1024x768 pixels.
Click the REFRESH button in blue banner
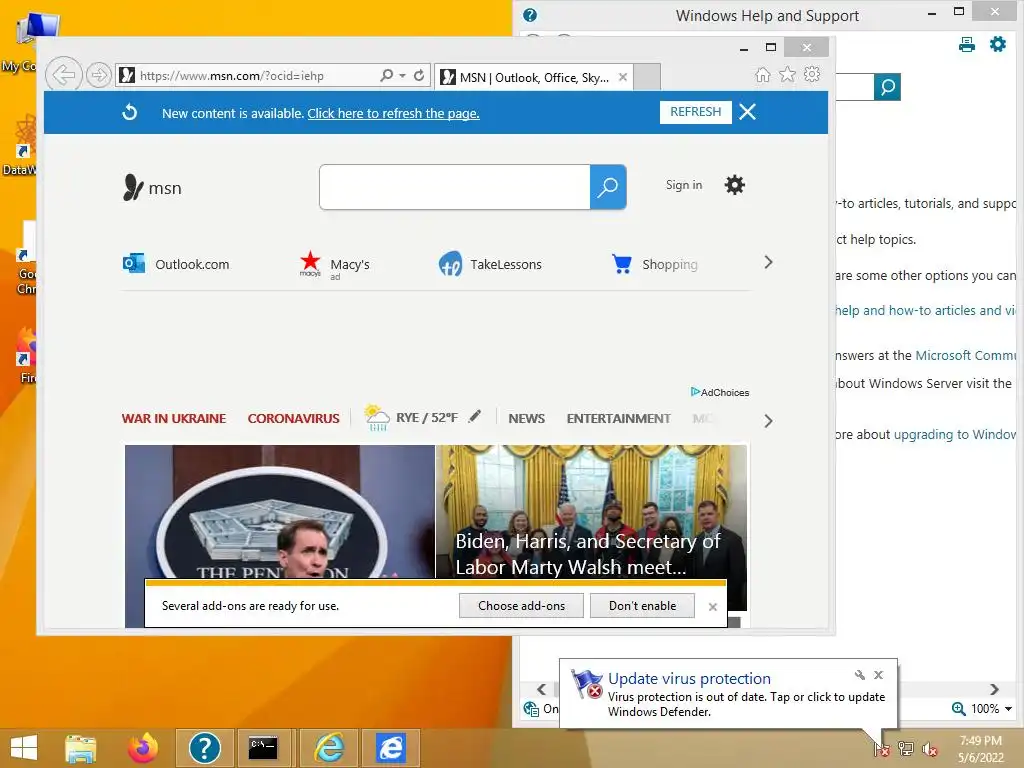pyautogui.click(x=696, y=112)
